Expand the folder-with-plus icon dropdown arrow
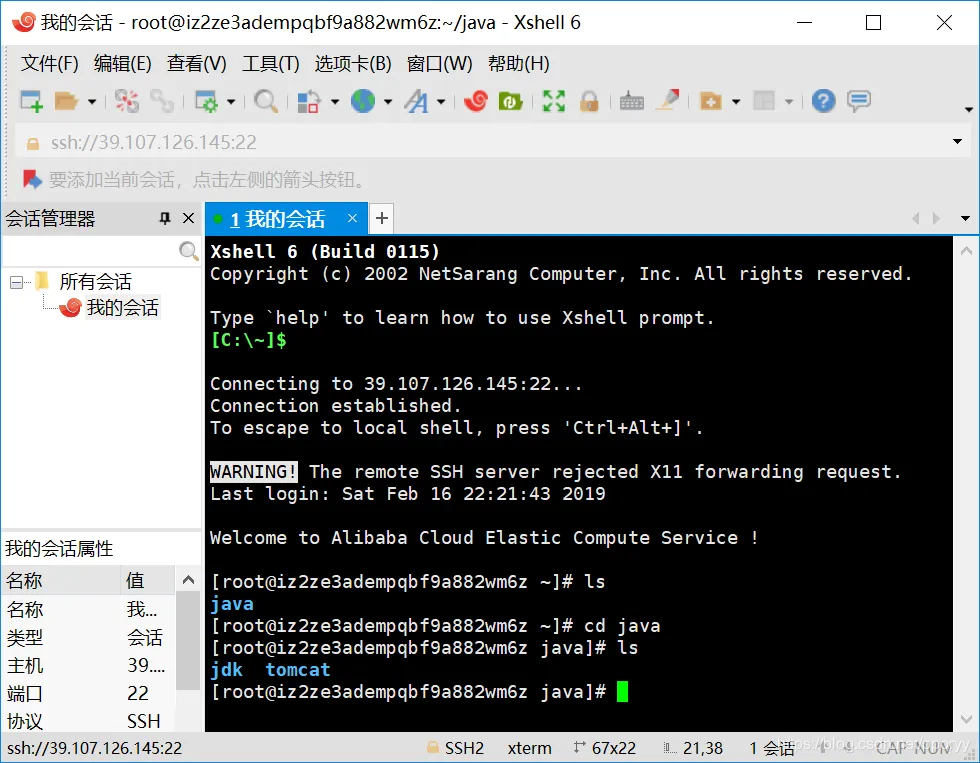980x763 pixels. click(736, 101)
